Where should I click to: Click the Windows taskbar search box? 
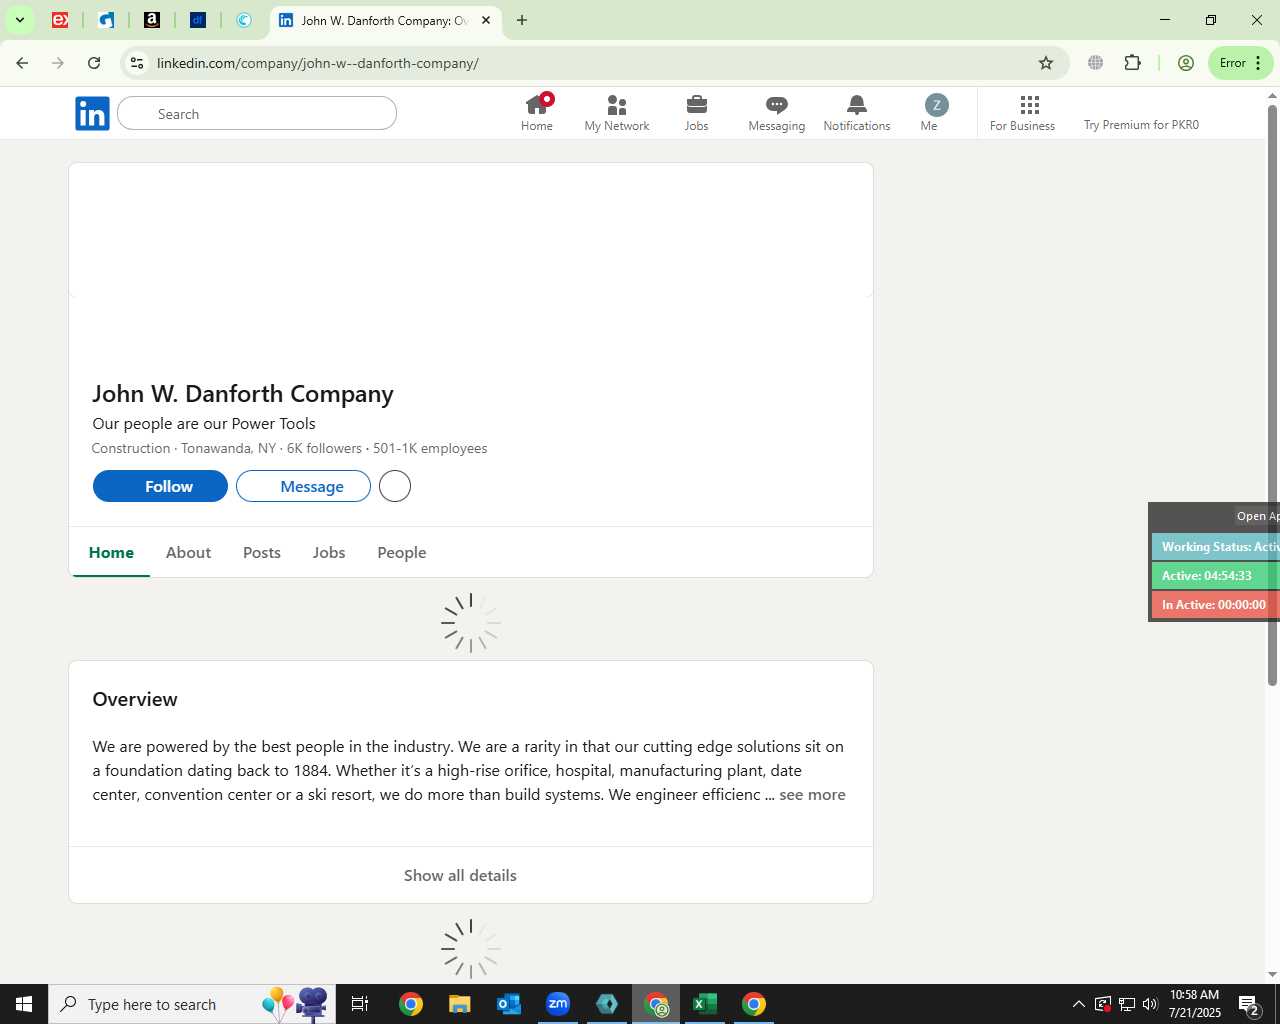(192, 1004)
